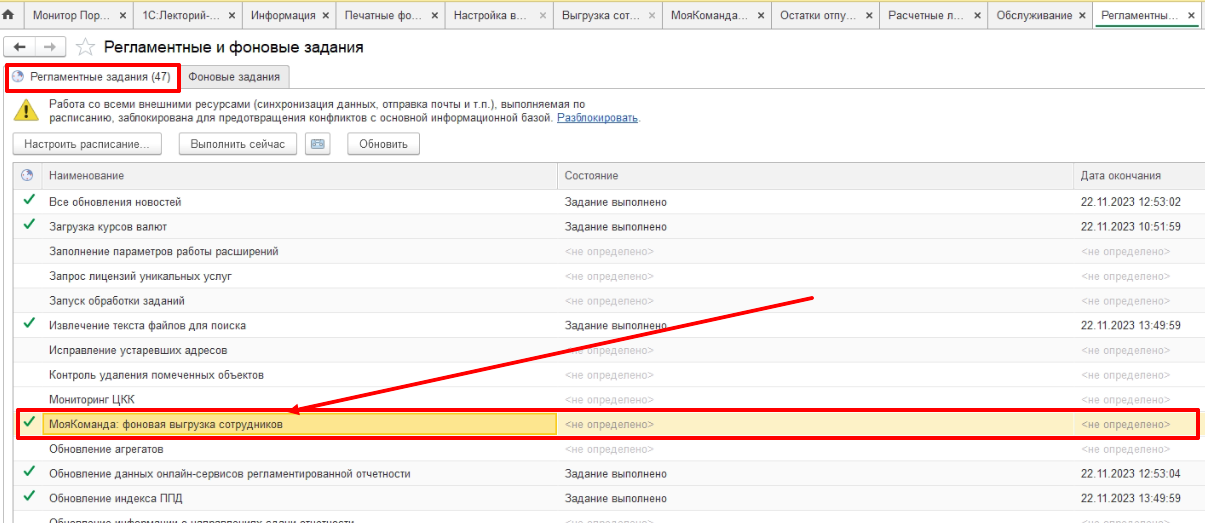
Task: Switch to the Фоновые задания tab
Action: pos(236,77)
